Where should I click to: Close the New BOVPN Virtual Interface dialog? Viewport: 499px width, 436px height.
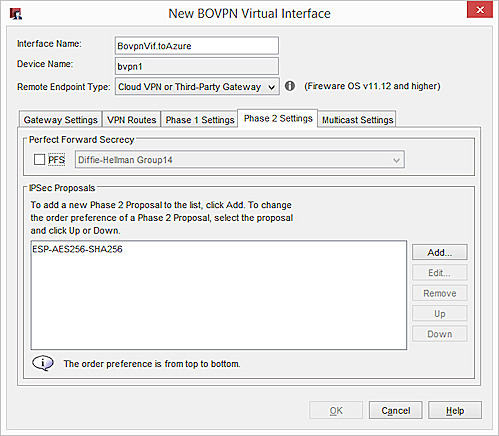point(480,10)
